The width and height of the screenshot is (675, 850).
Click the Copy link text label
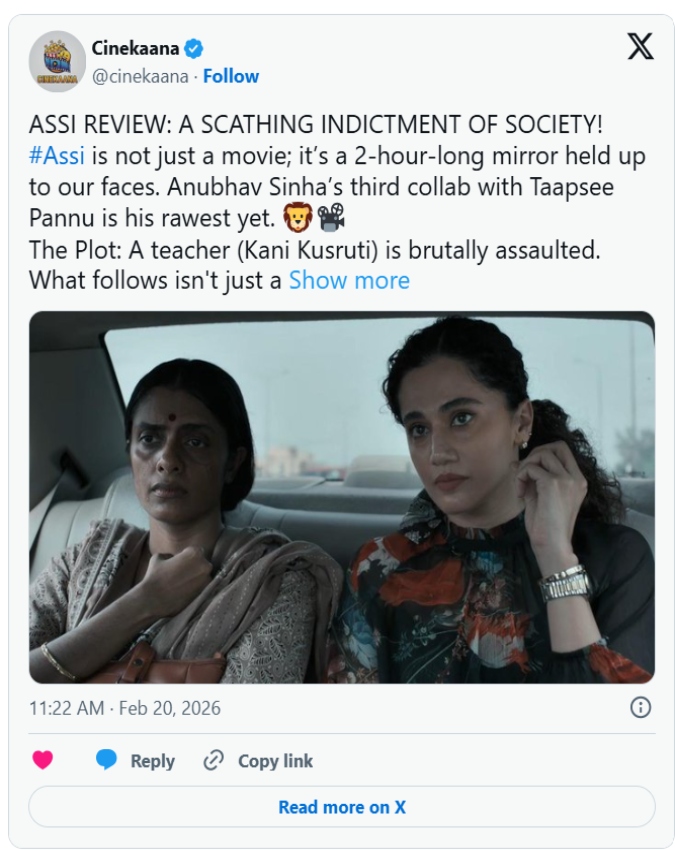[x=275, y=761]
